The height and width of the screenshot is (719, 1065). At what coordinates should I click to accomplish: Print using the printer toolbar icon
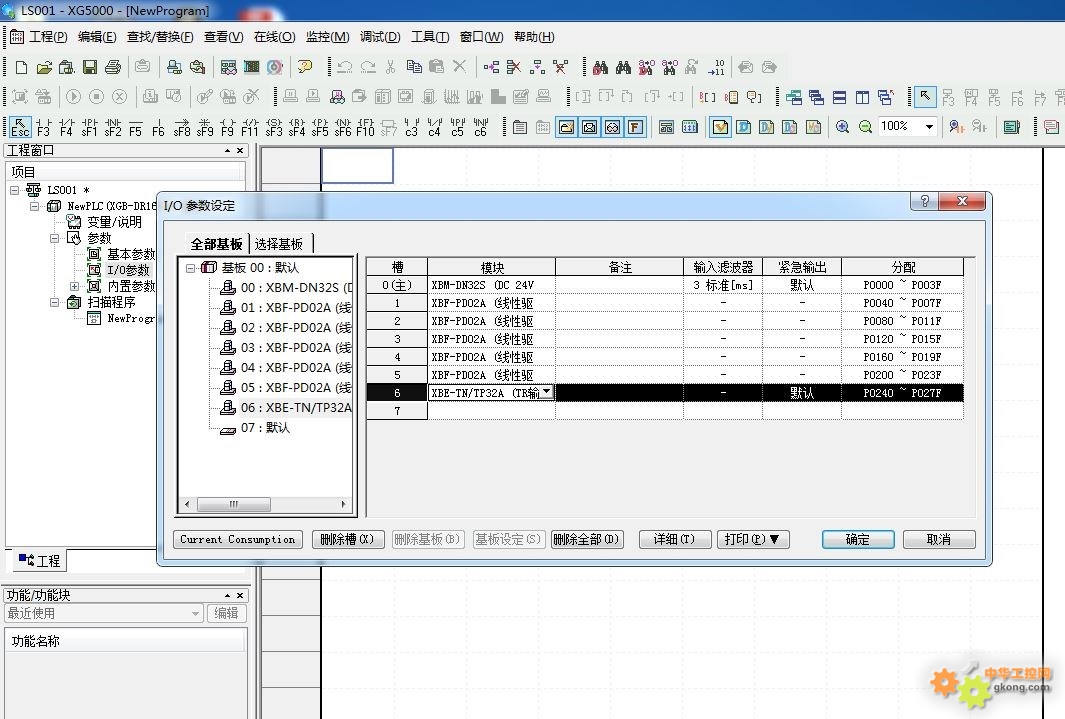point(113,67)
